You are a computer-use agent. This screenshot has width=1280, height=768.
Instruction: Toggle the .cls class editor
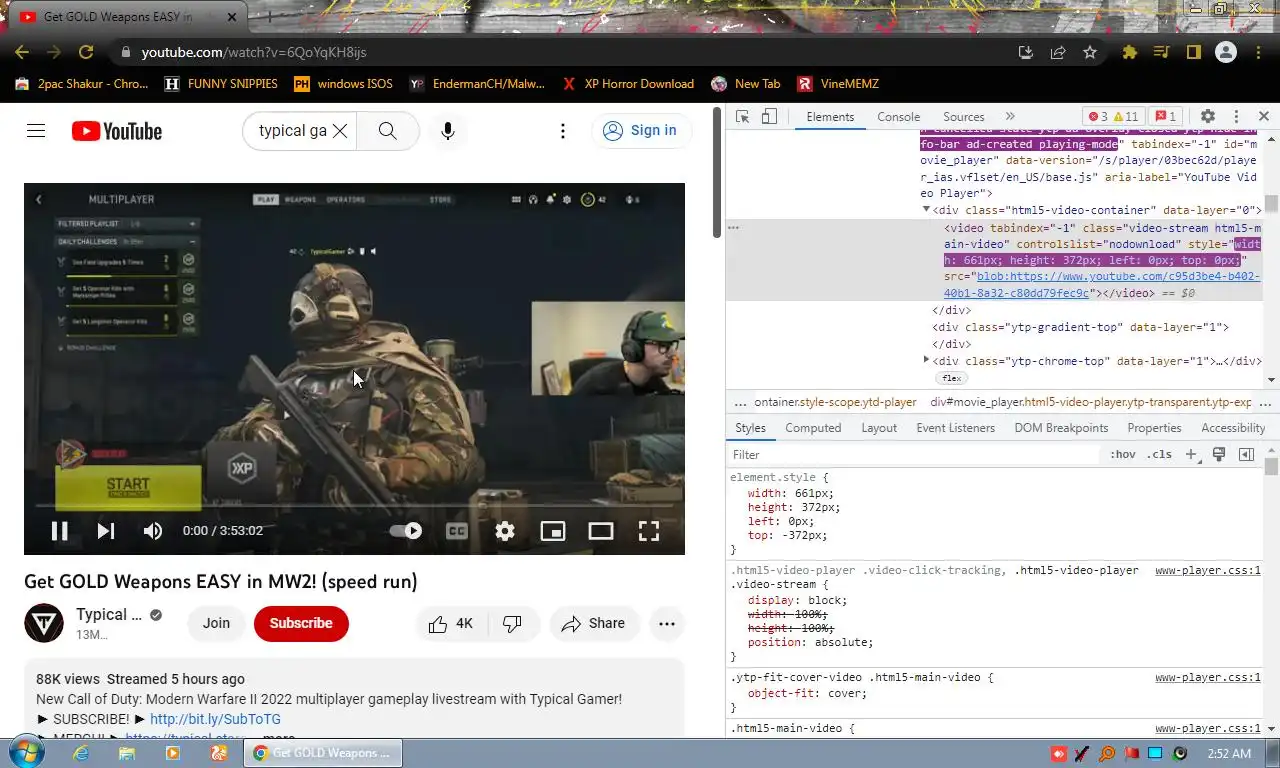1159,455
